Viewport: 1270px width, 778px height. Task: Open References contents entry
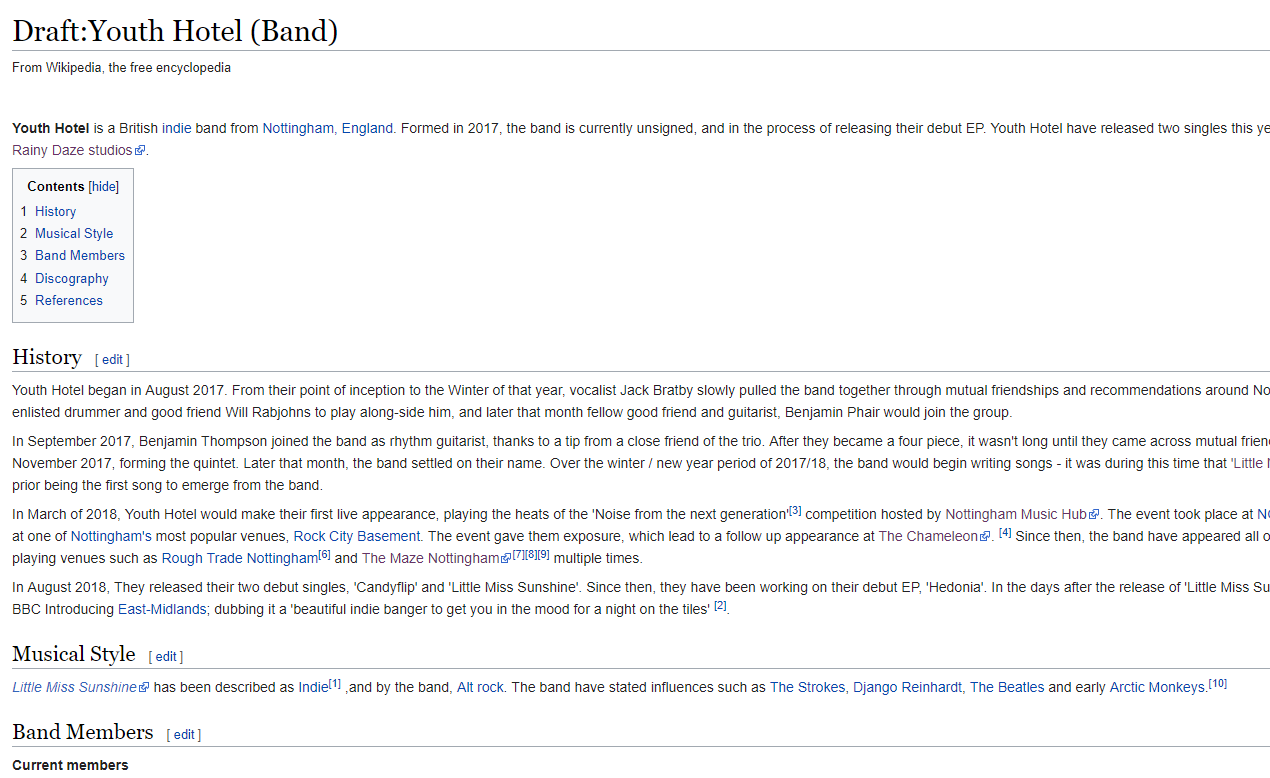point(69,300)
